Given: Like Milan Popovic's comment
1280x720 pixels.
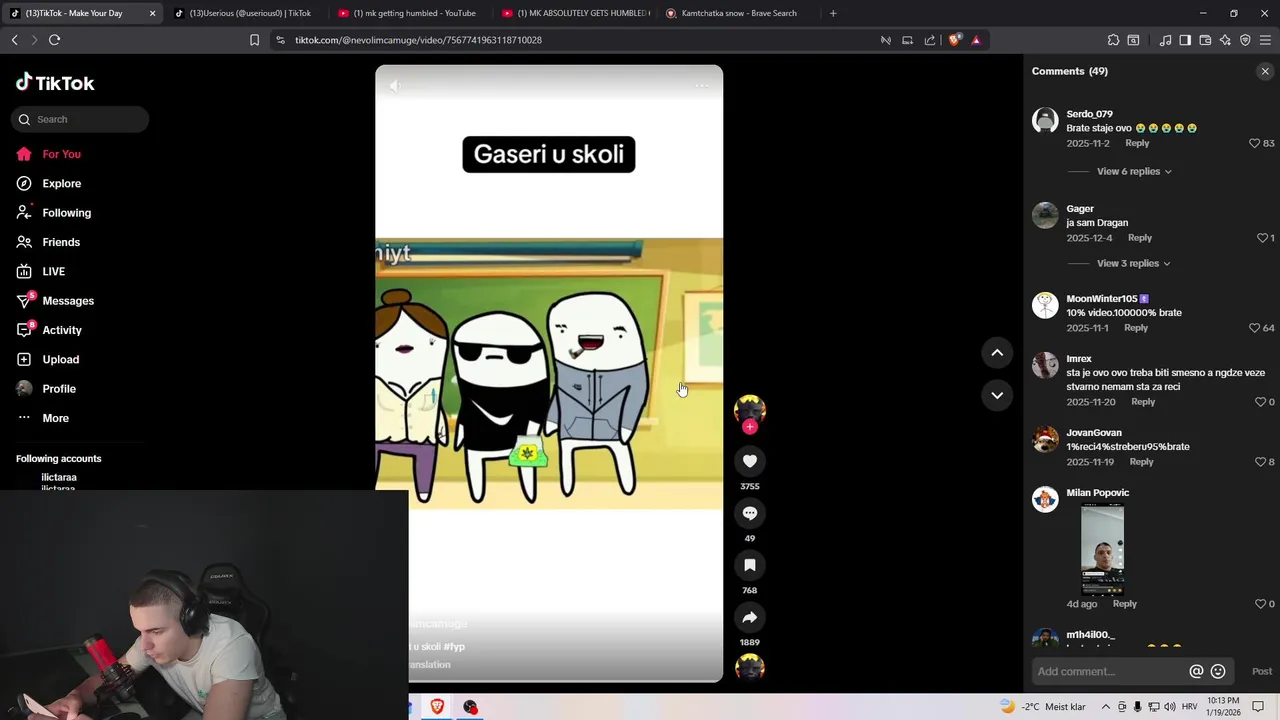Looking at the screenshot, I should tap(1260, 604).
